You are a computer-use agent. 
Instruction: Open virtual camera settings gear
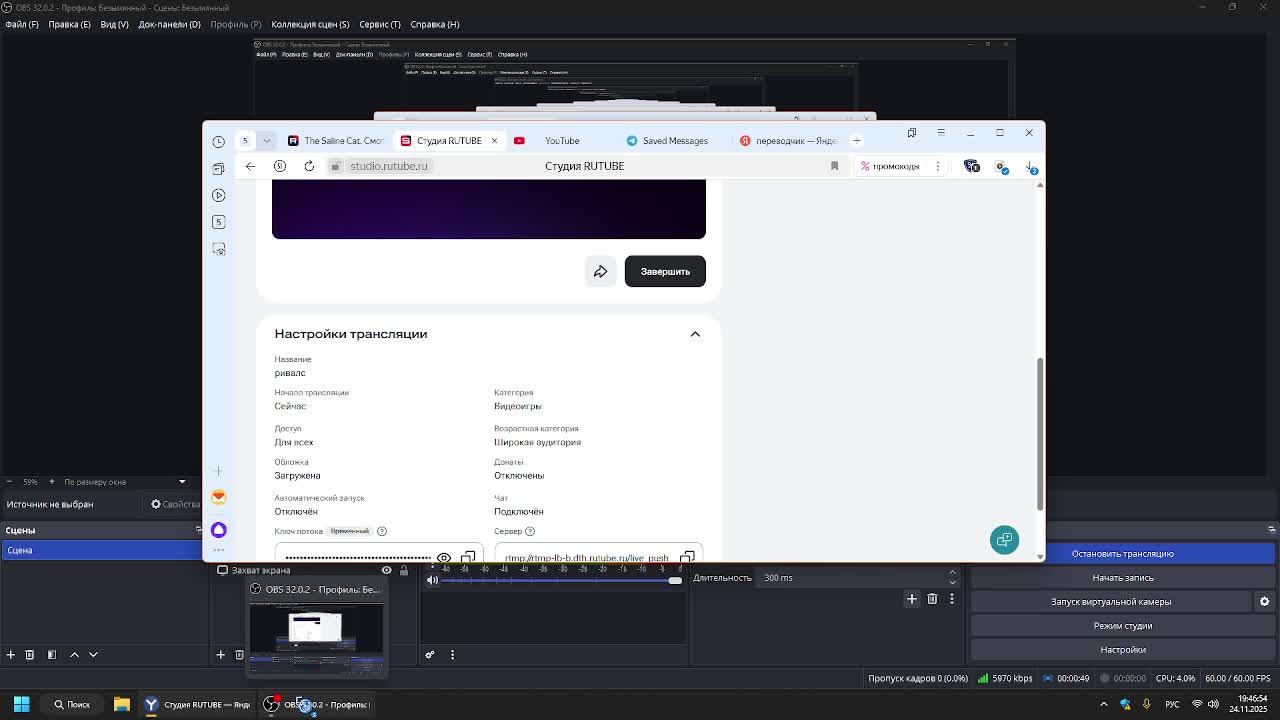tap(1264, 602)
